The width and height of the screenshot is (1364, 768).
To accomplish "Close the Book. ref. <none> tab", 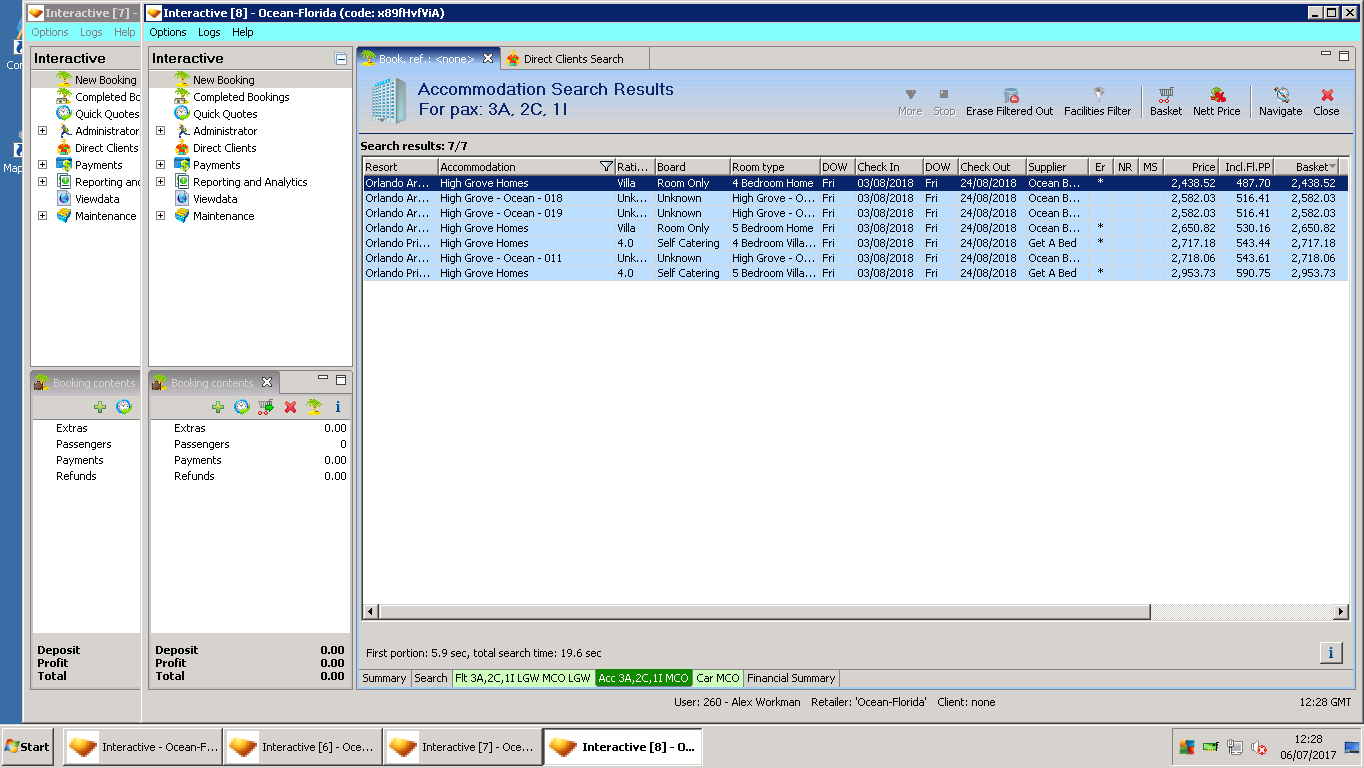I will pyautogui.click(x=488, y=59).
